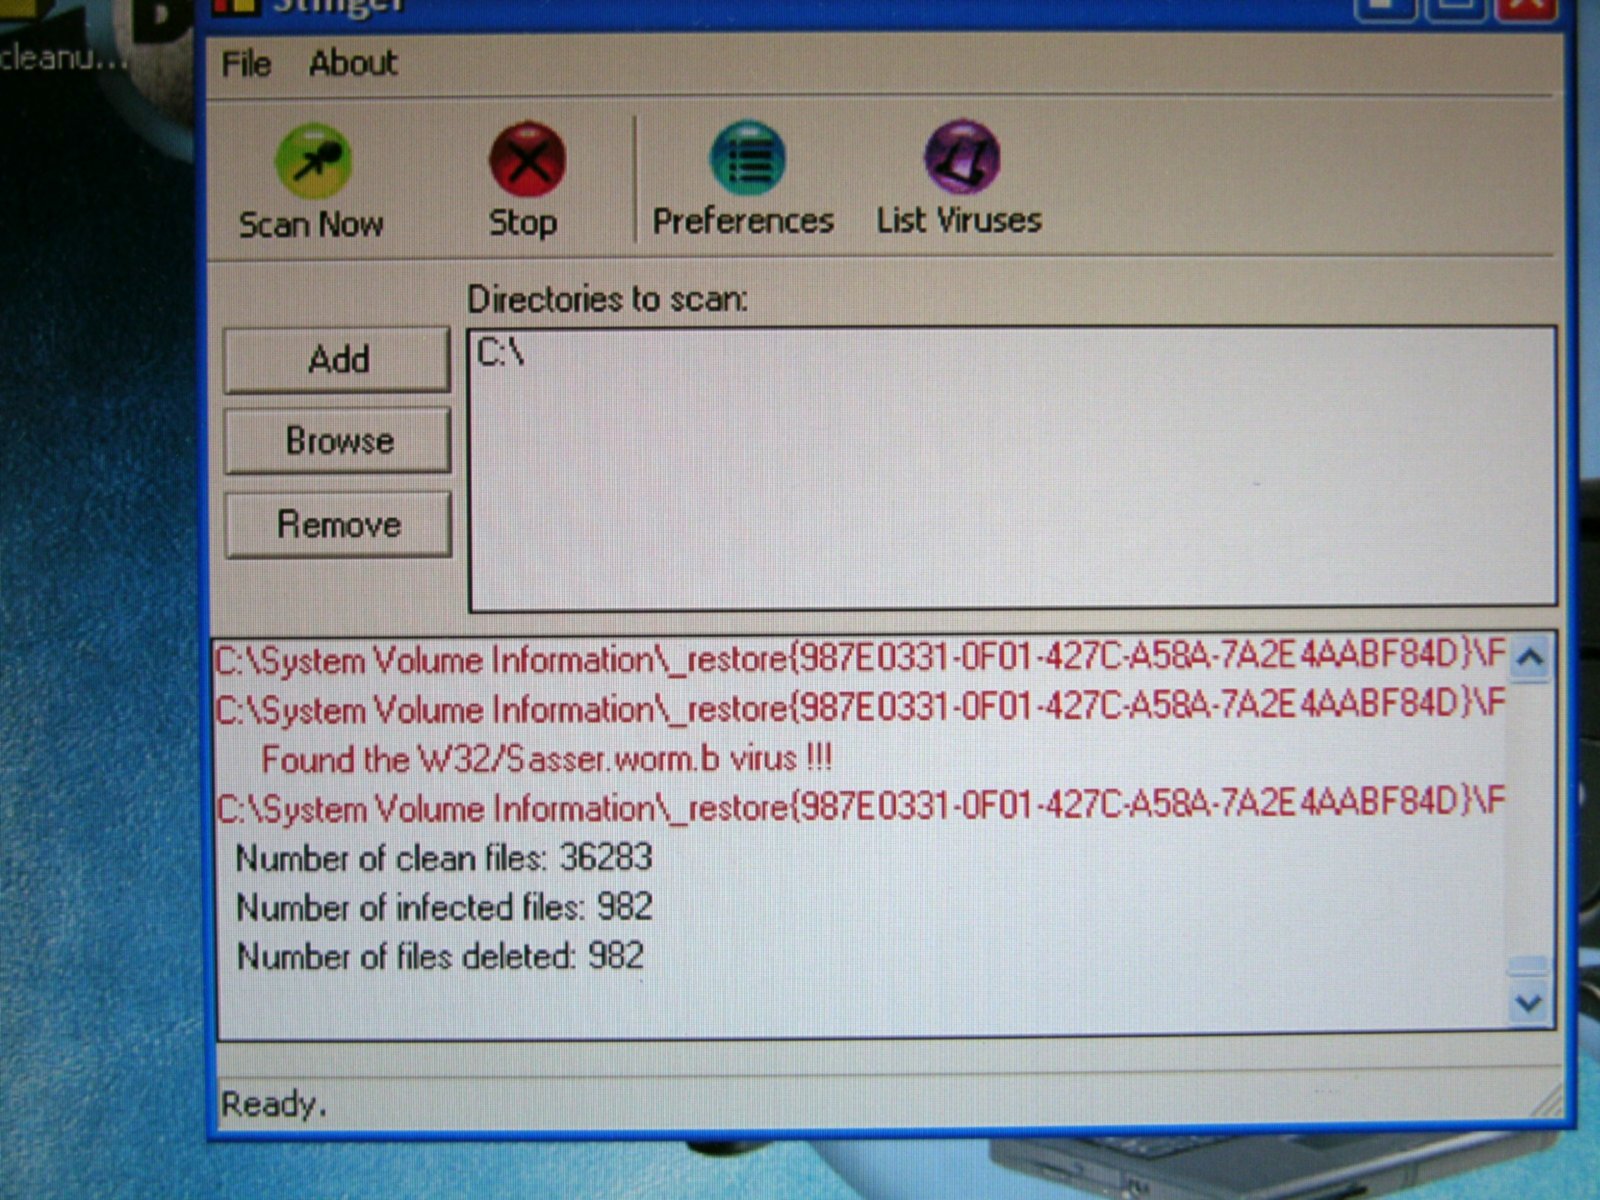Start scanning with the Scan Now icon
The height and width of the screenshot is (1200, 1600).
[312, 181]
